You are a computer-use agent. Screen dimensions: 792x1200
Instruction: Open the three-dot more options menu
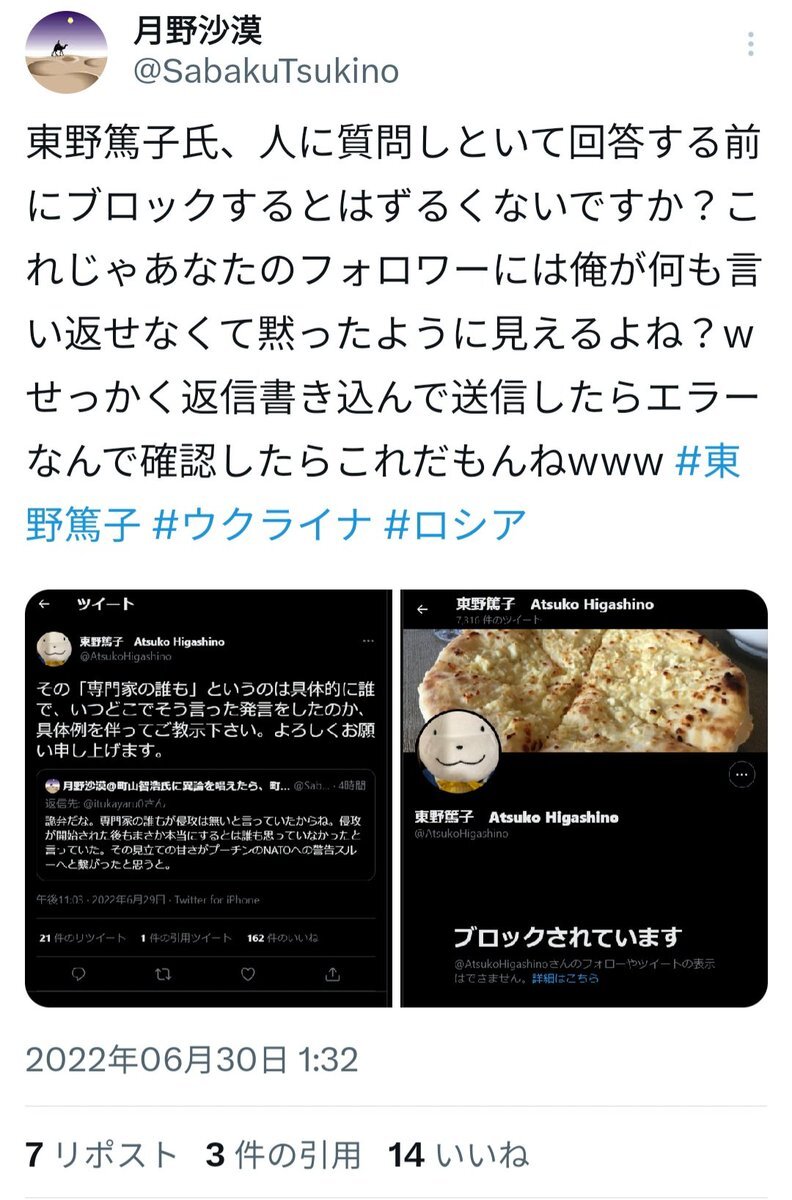[x=751, y=45]
